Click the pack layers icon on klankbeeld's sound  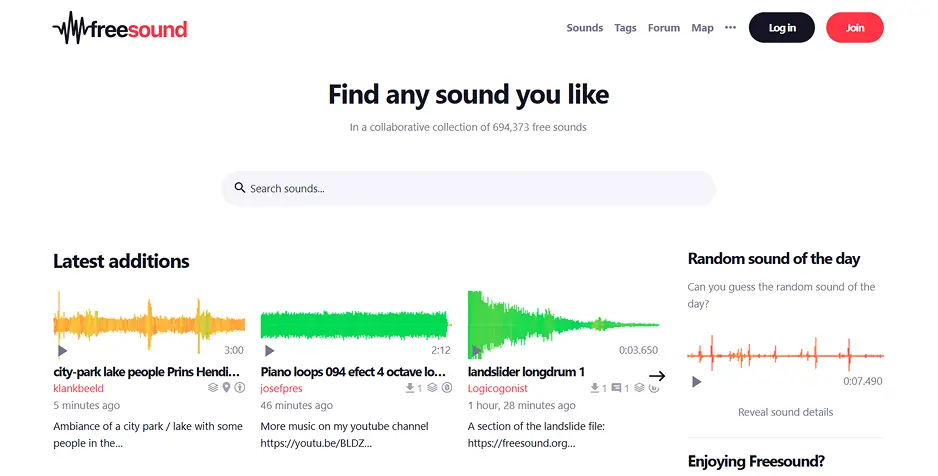coord(213,387)
